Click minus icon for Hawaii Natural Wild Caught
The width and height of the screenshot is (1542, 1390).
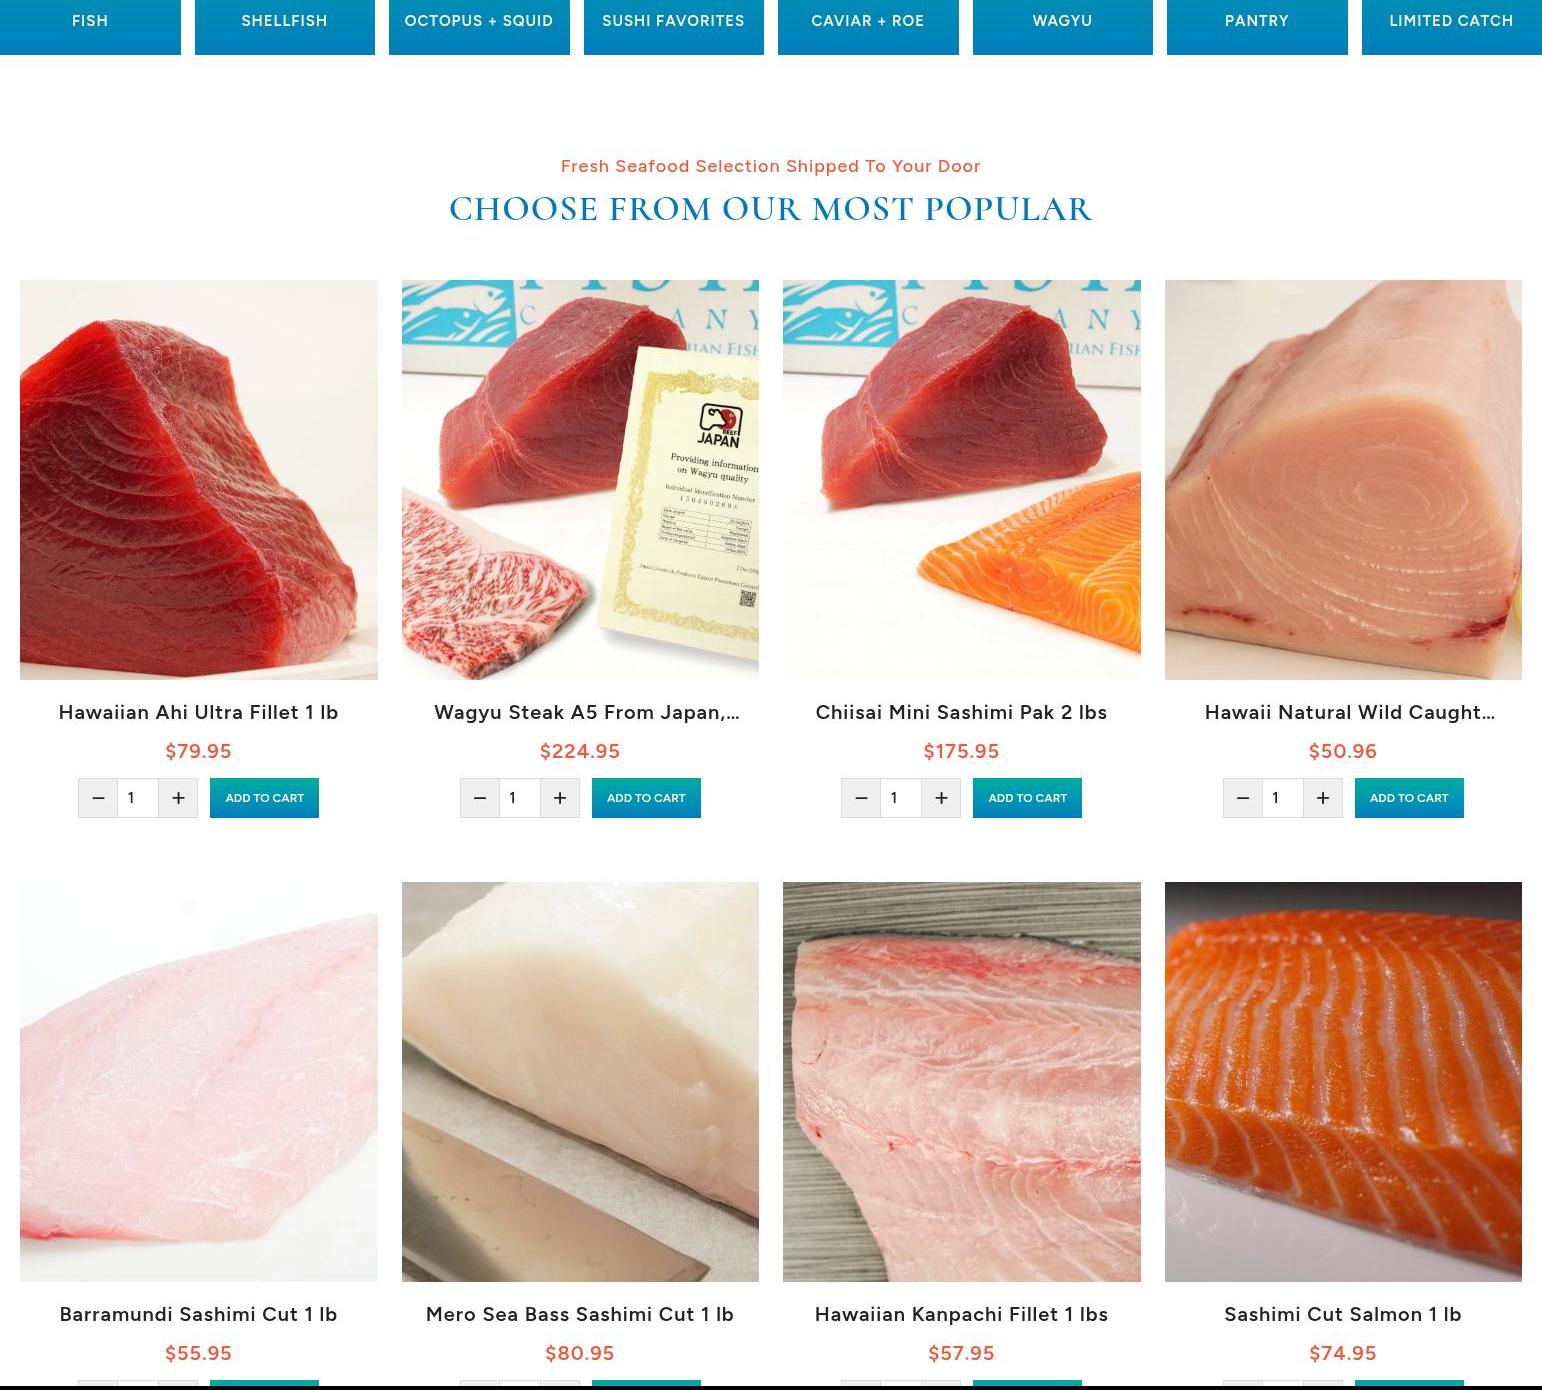click(1243, 798)
